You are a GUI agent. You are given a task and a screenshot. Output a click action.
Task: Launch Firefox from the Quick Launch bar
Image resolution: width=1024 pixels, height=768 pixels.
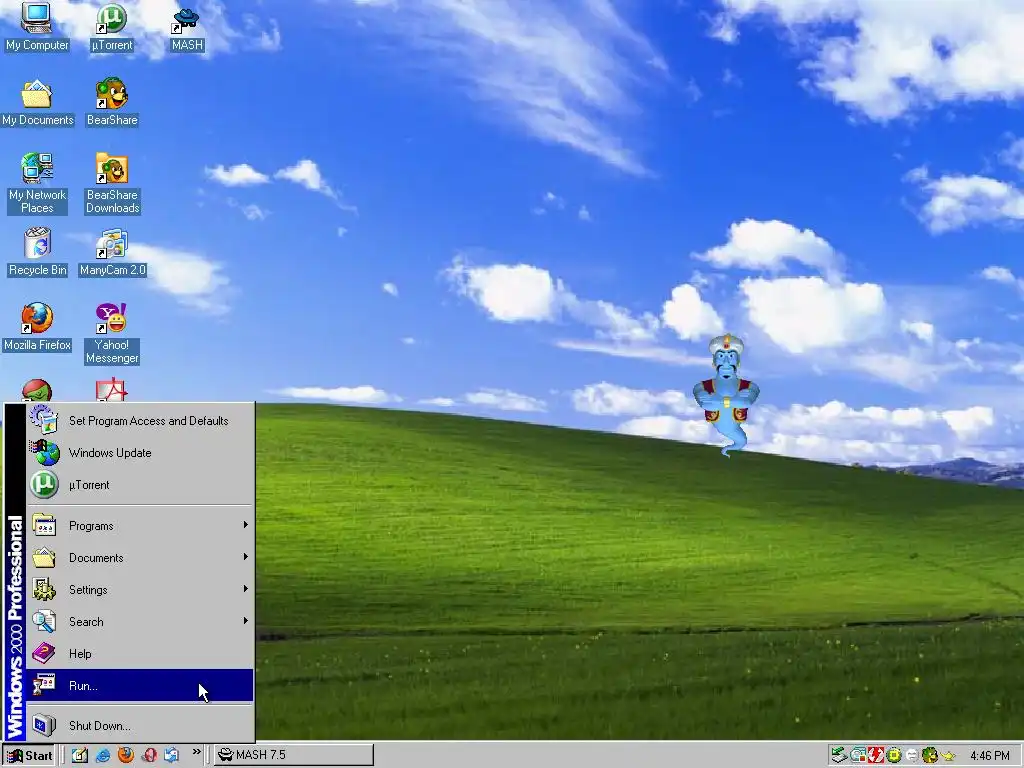coord(125,756)
